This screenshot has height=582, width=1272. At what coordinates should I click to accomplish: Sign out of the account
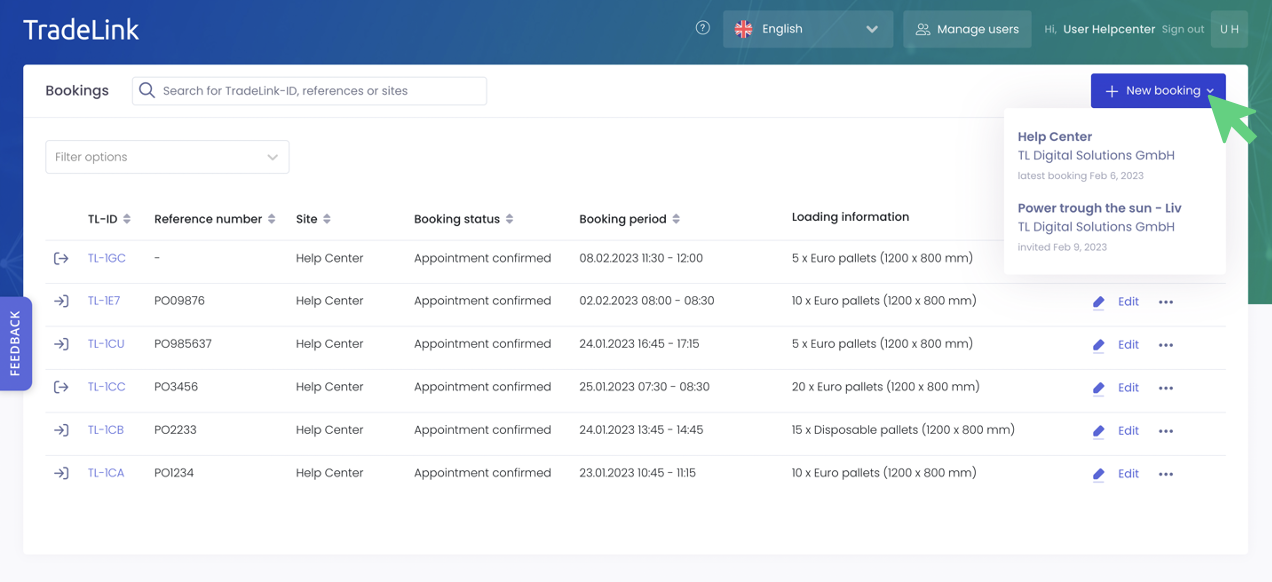coord(1182,29)
